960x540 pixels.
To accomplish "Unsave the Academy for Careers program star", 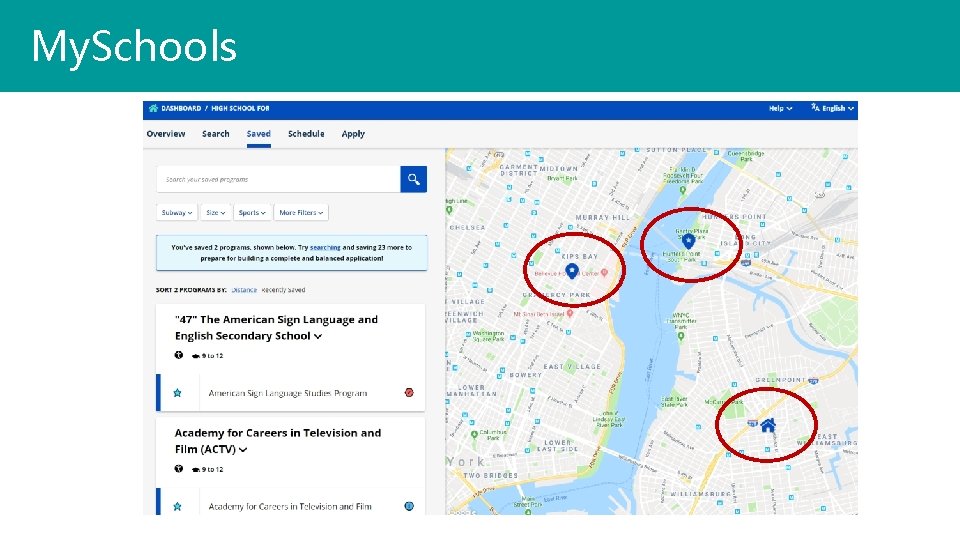I will (x=178, y=506).
